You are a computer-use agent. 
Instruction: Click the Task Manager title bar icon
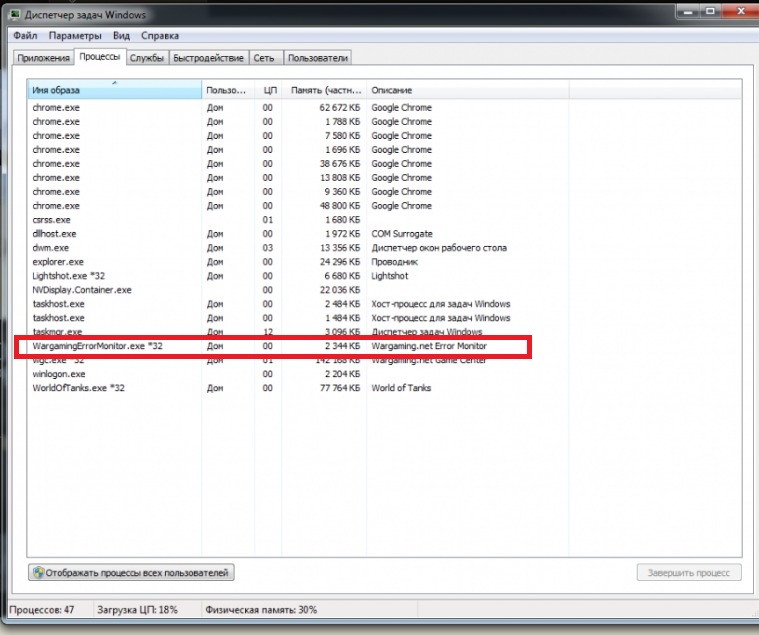coord(15,15)
